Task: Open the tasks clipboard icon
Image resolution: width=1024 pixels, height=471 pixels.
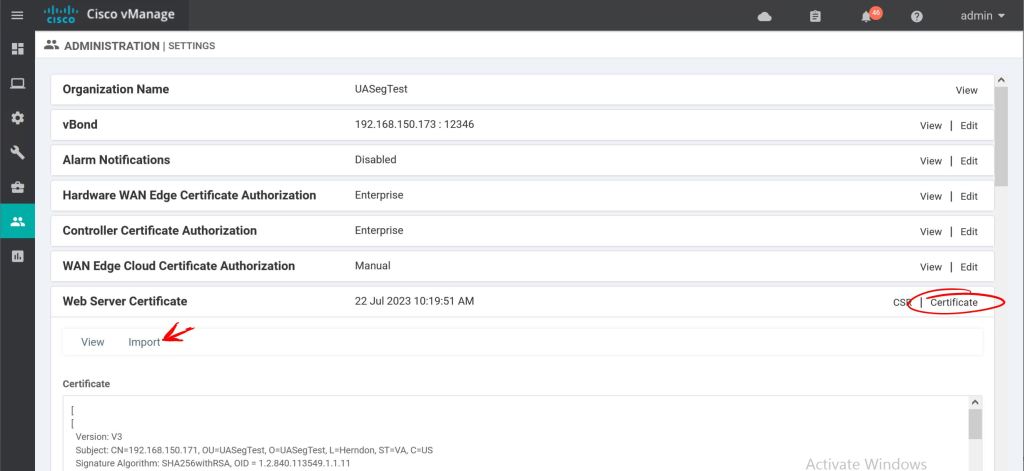Action: tap(815, 16)
